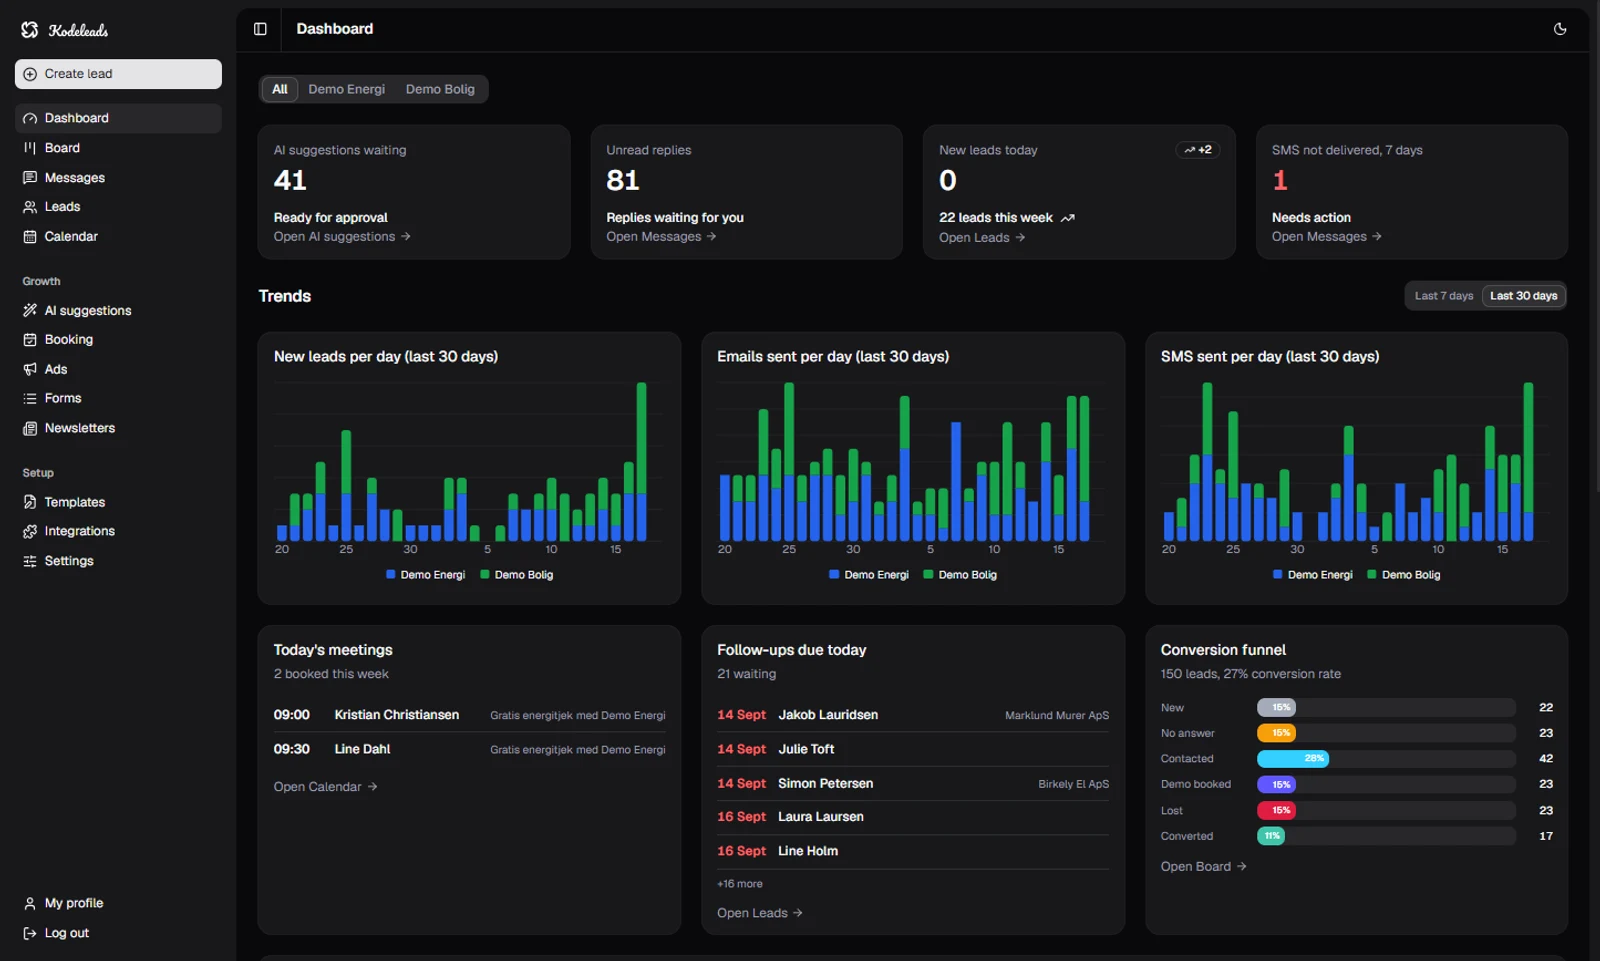This screenshot has height=961, width=1600.
Task: Click the Integrations puzzle icon
Action: (x=30, y=531)
